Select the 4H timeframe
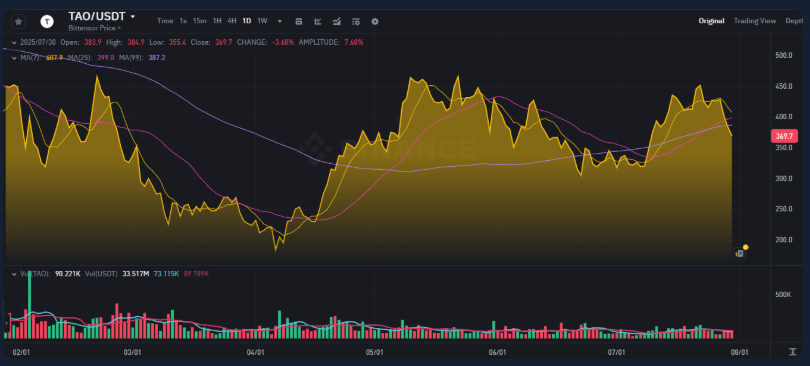 click(232, 21)
